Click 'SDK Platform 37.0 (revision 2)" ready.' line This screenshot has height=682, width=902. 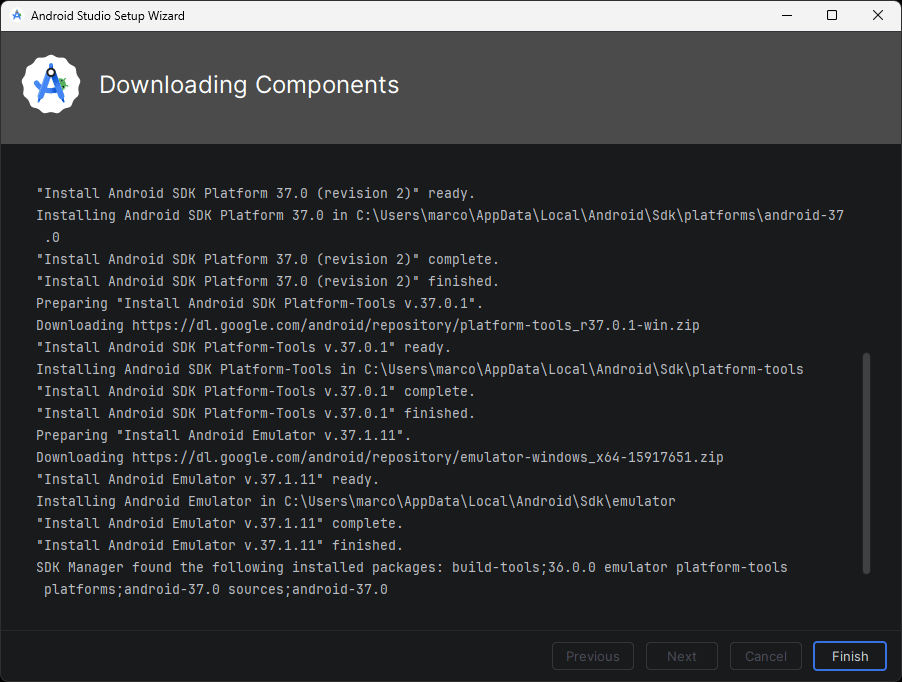(x=255, y=193)
